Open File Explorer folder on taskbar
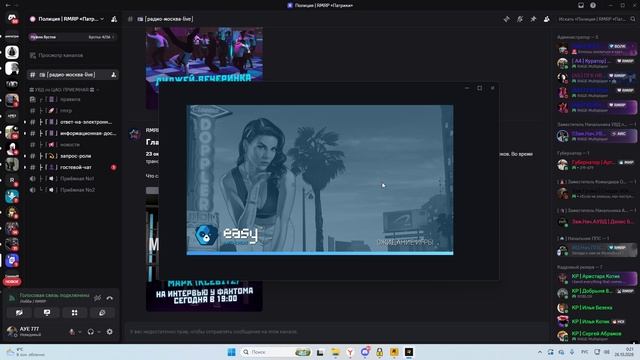The image size is (640, 360). 335,352
